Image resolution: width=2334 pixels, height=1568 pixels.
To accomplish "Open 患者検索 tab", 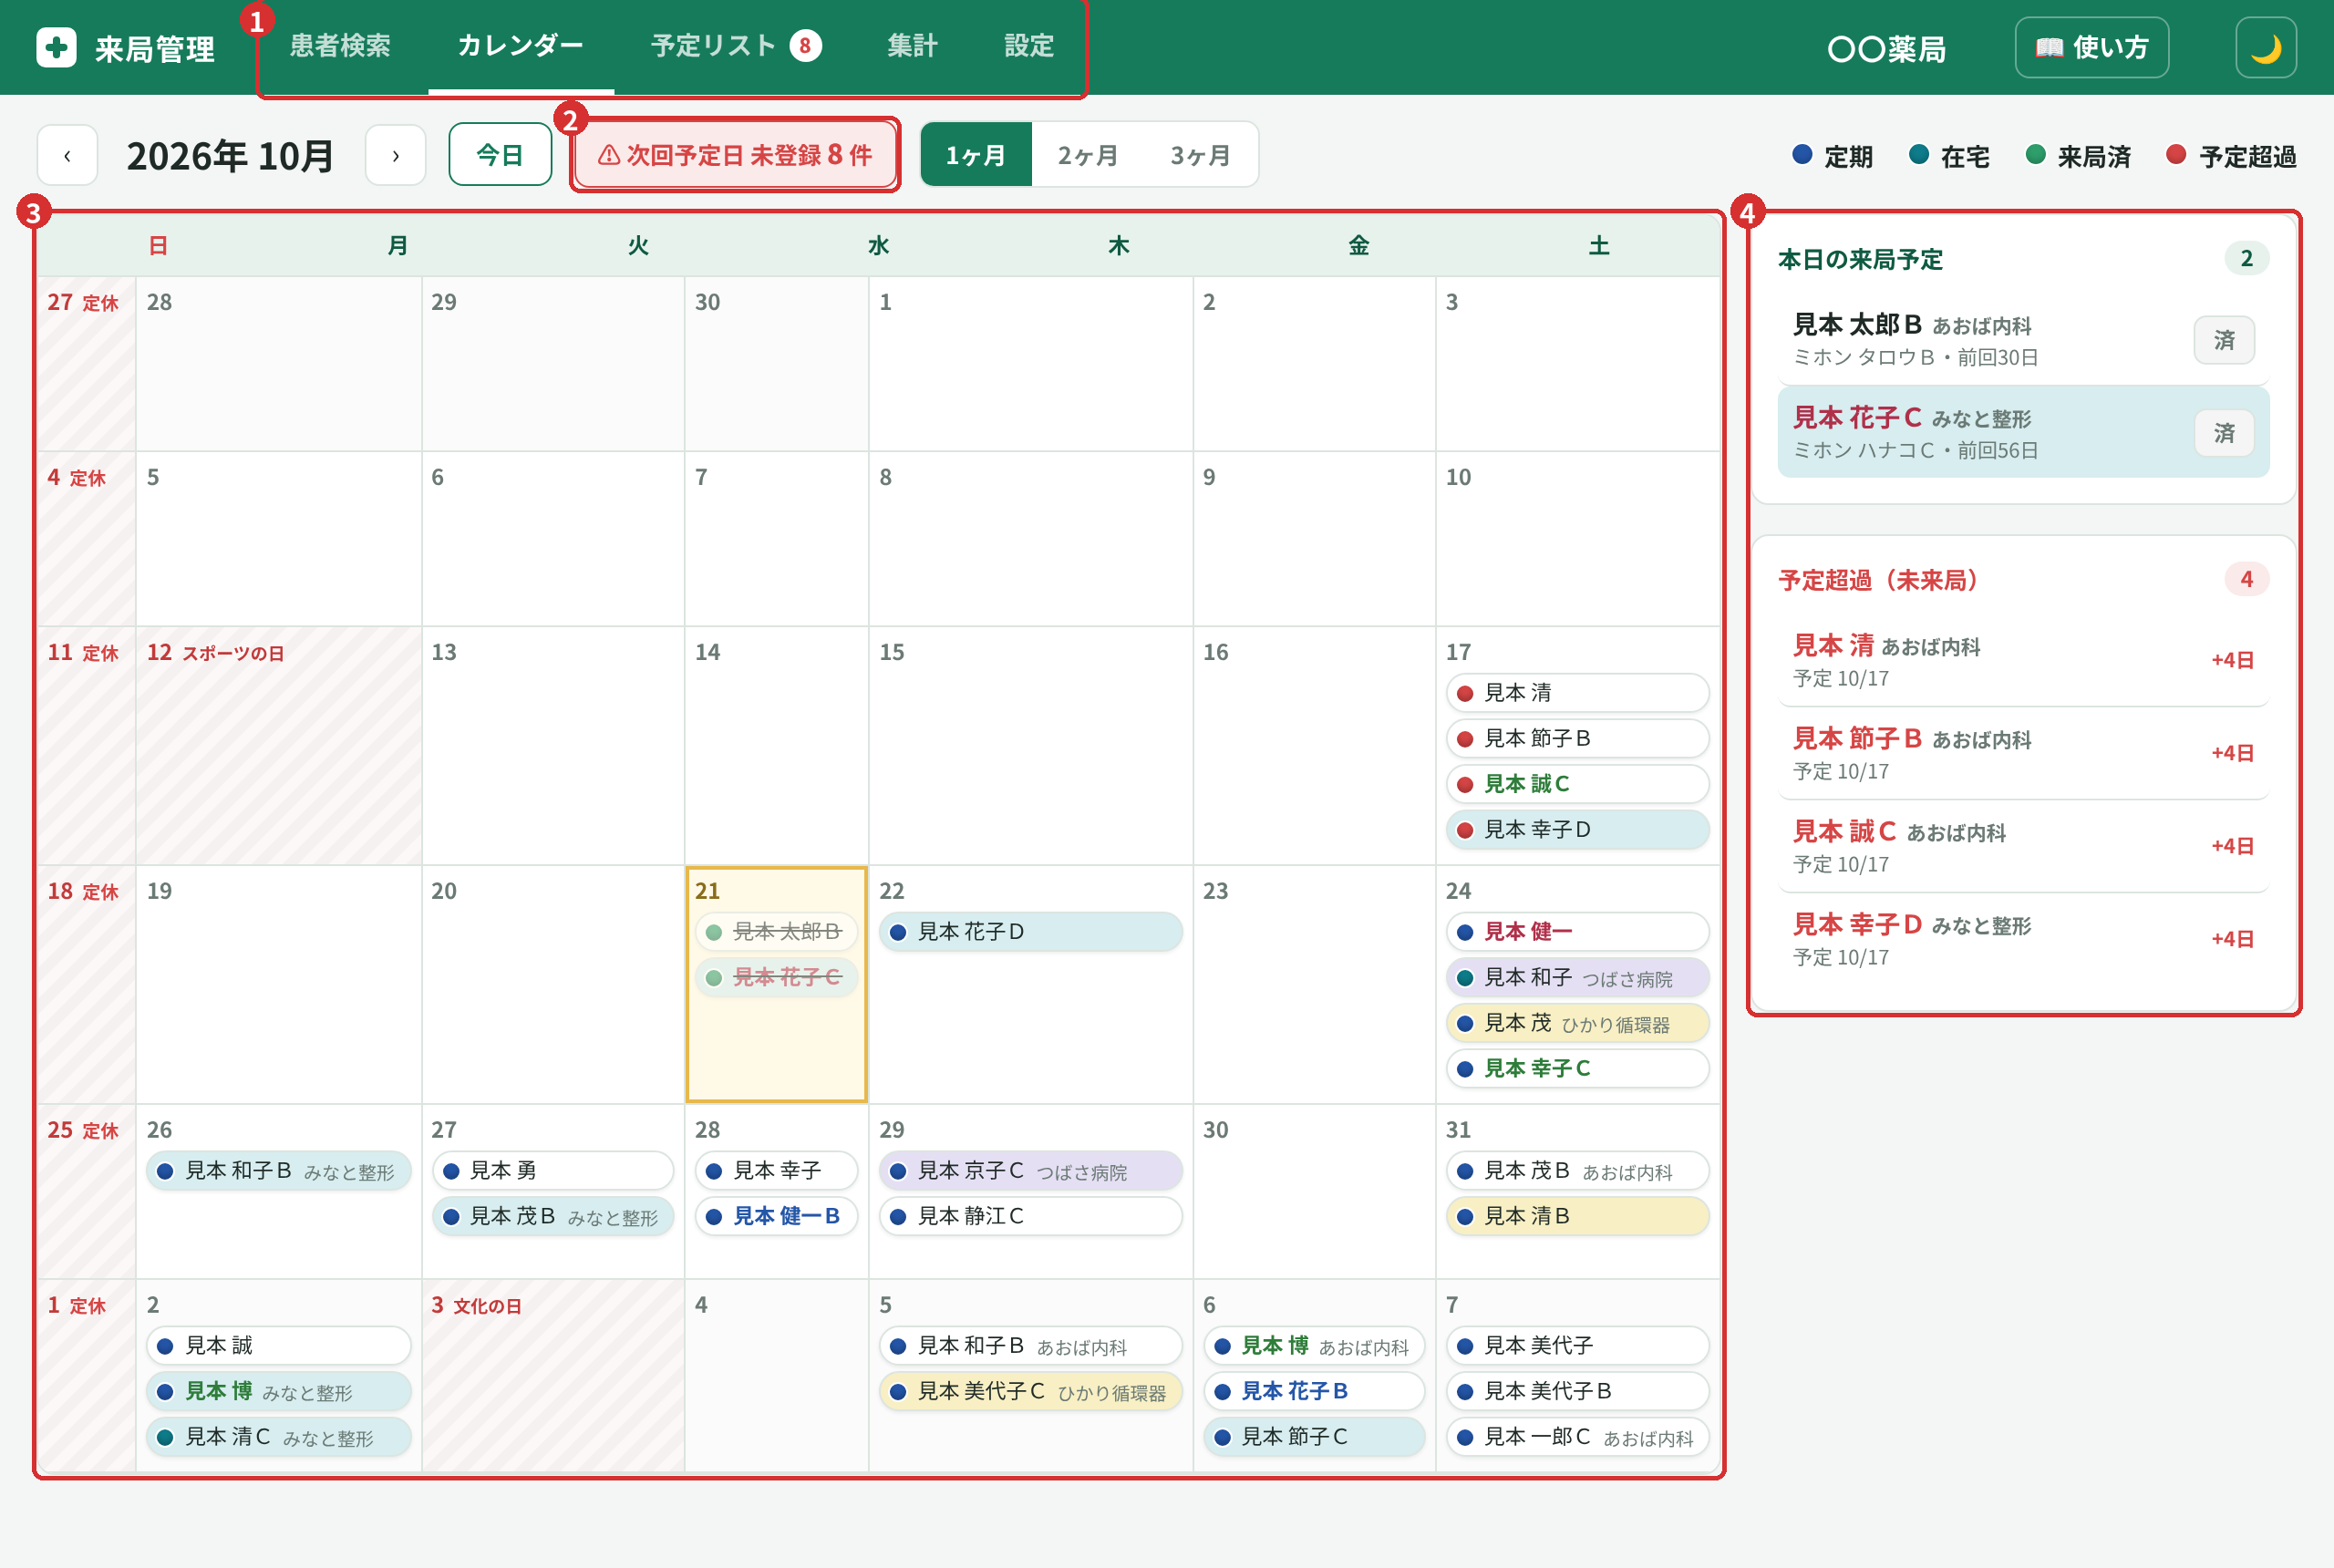I will point(340,46).
